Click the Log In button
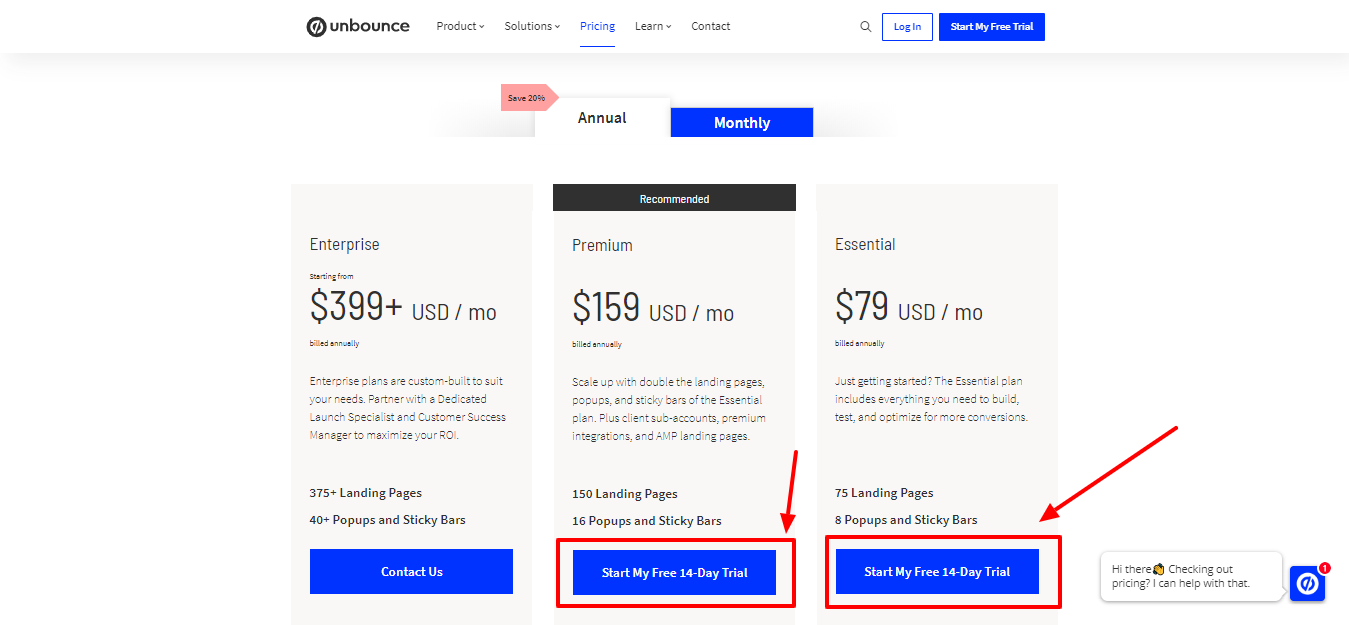The height and width of the screenshot is (625, 1349). (907, 27)
